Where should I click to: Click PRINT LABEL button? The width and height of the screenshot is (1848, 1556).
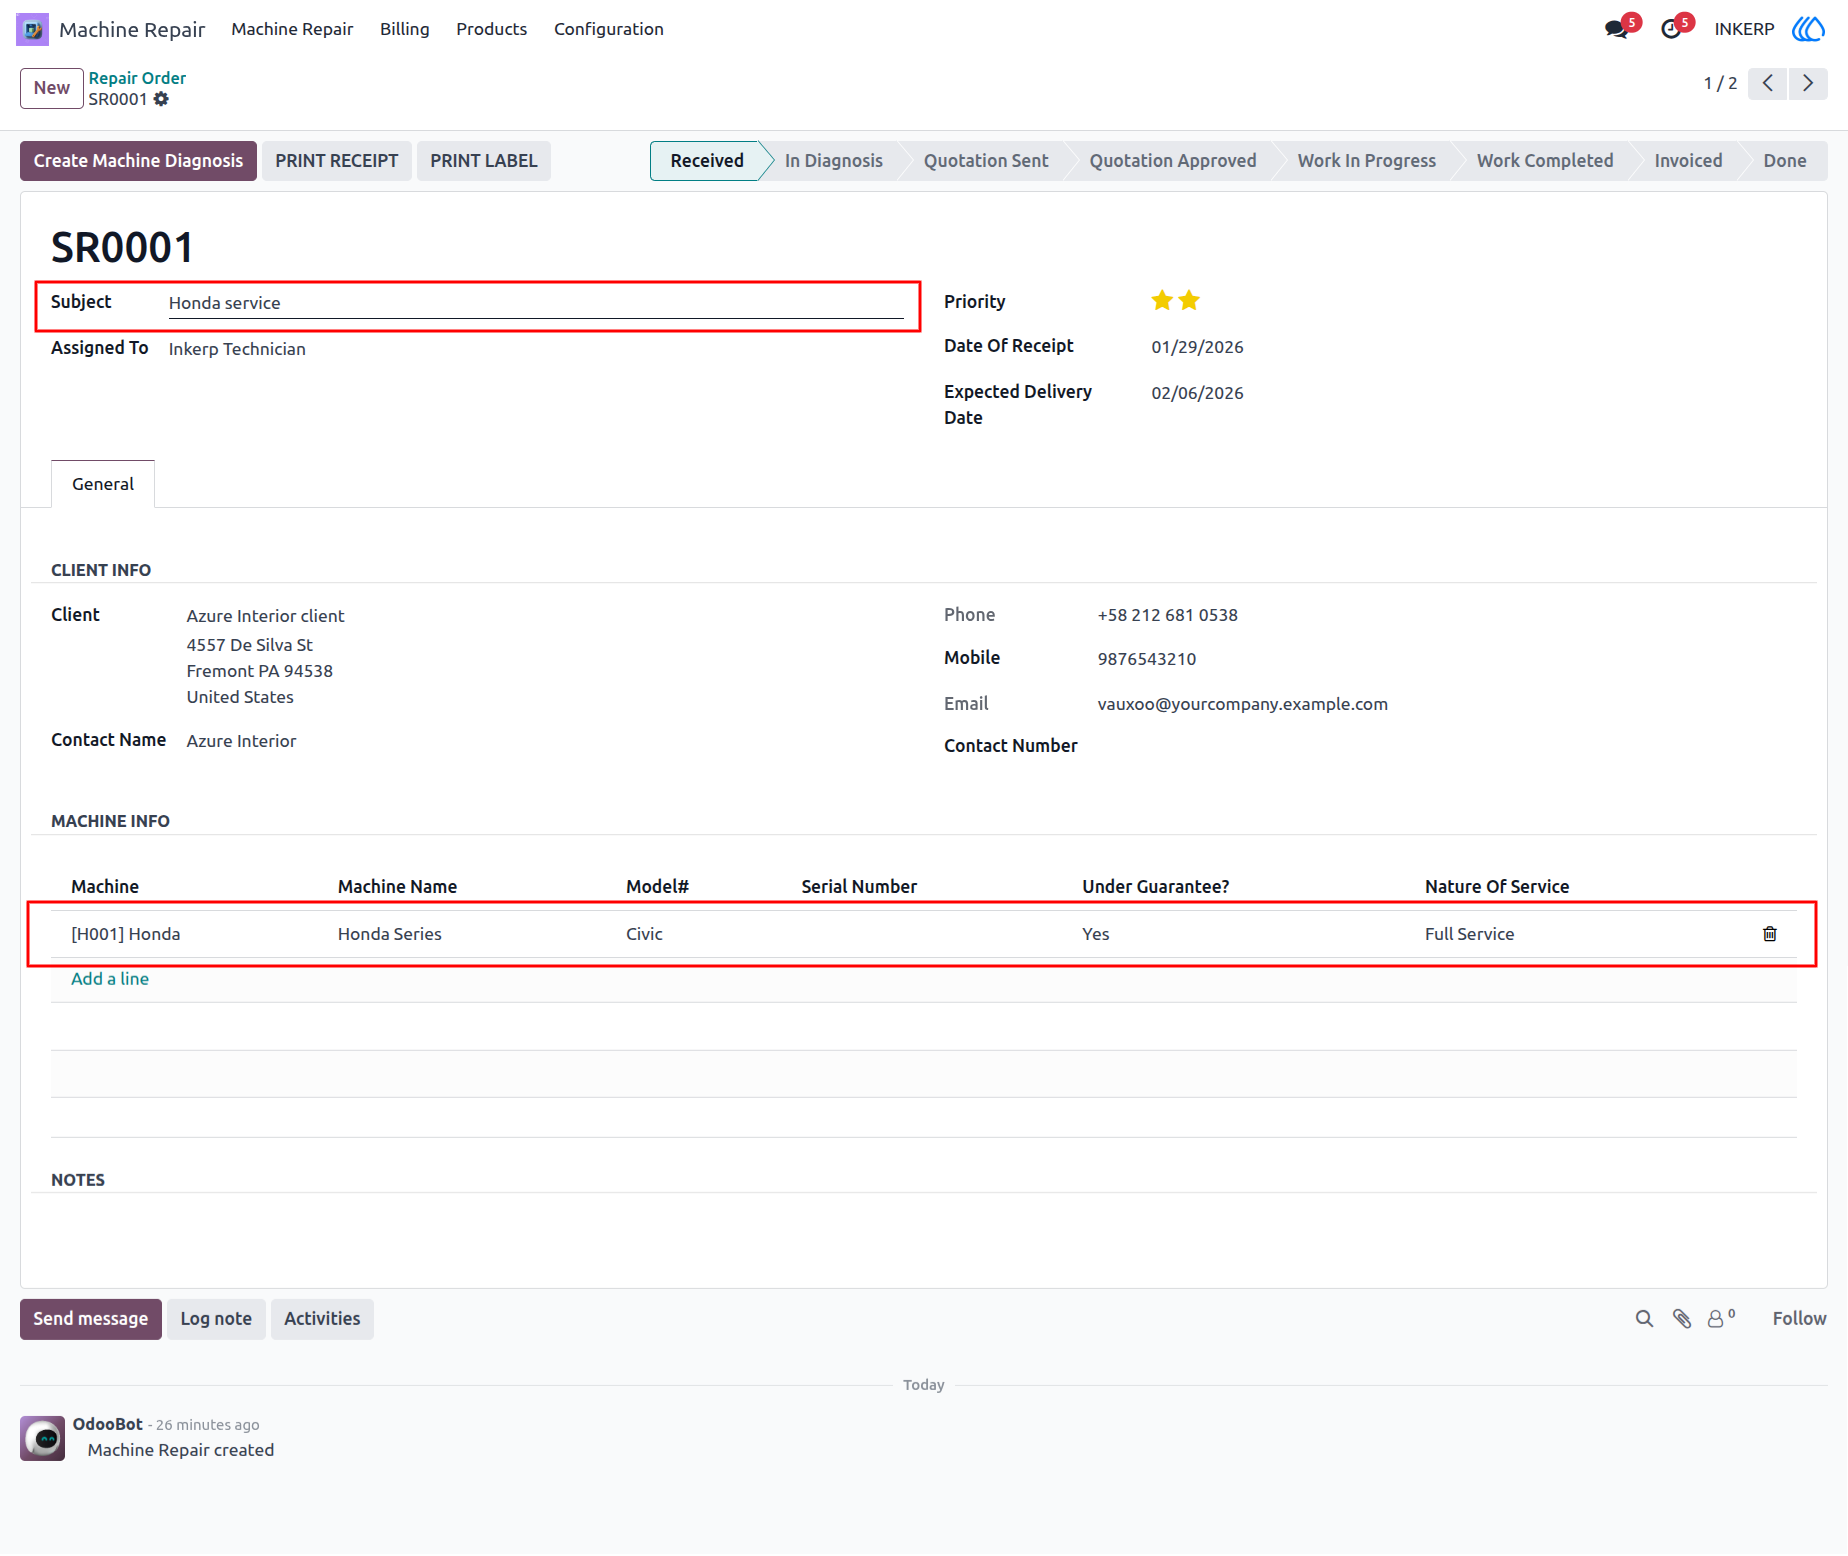[x=484, y=161]
